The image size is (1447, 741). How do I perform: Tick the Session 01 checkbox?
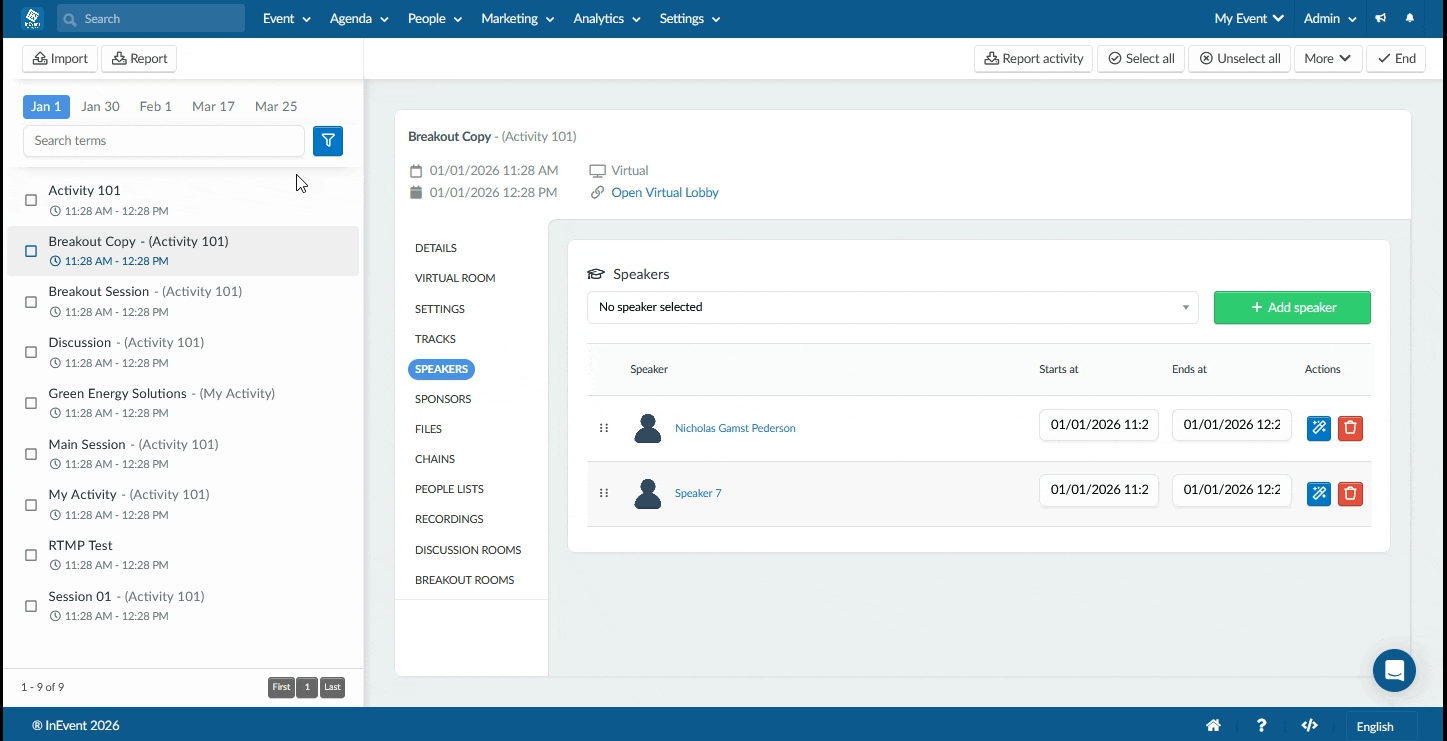pos(31,606)
